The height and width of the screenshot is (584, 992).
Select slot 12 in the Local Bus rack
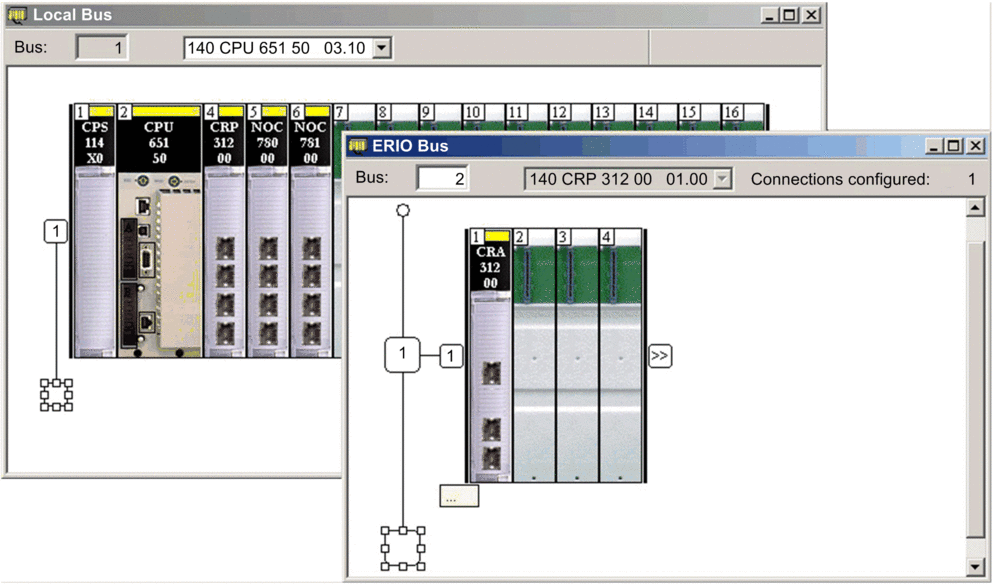pyautogui.click(x=569, y=119)
